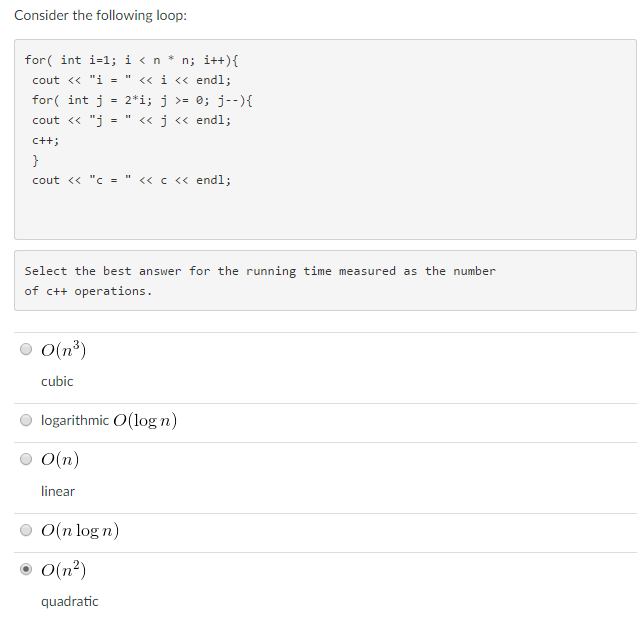Click the 'logarithmic' answer text
The height and width of the screenshot is (622, 642).
[x=75, y=421]
